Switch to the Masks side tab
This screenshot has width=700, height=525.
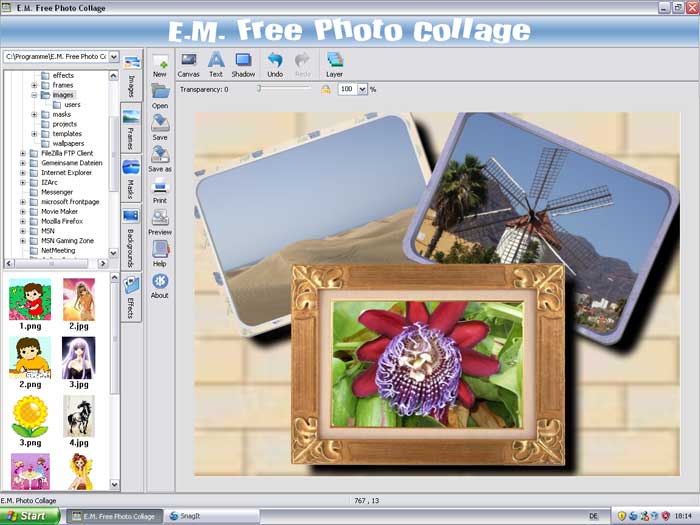pyautogui.click(x=131, y=179)
